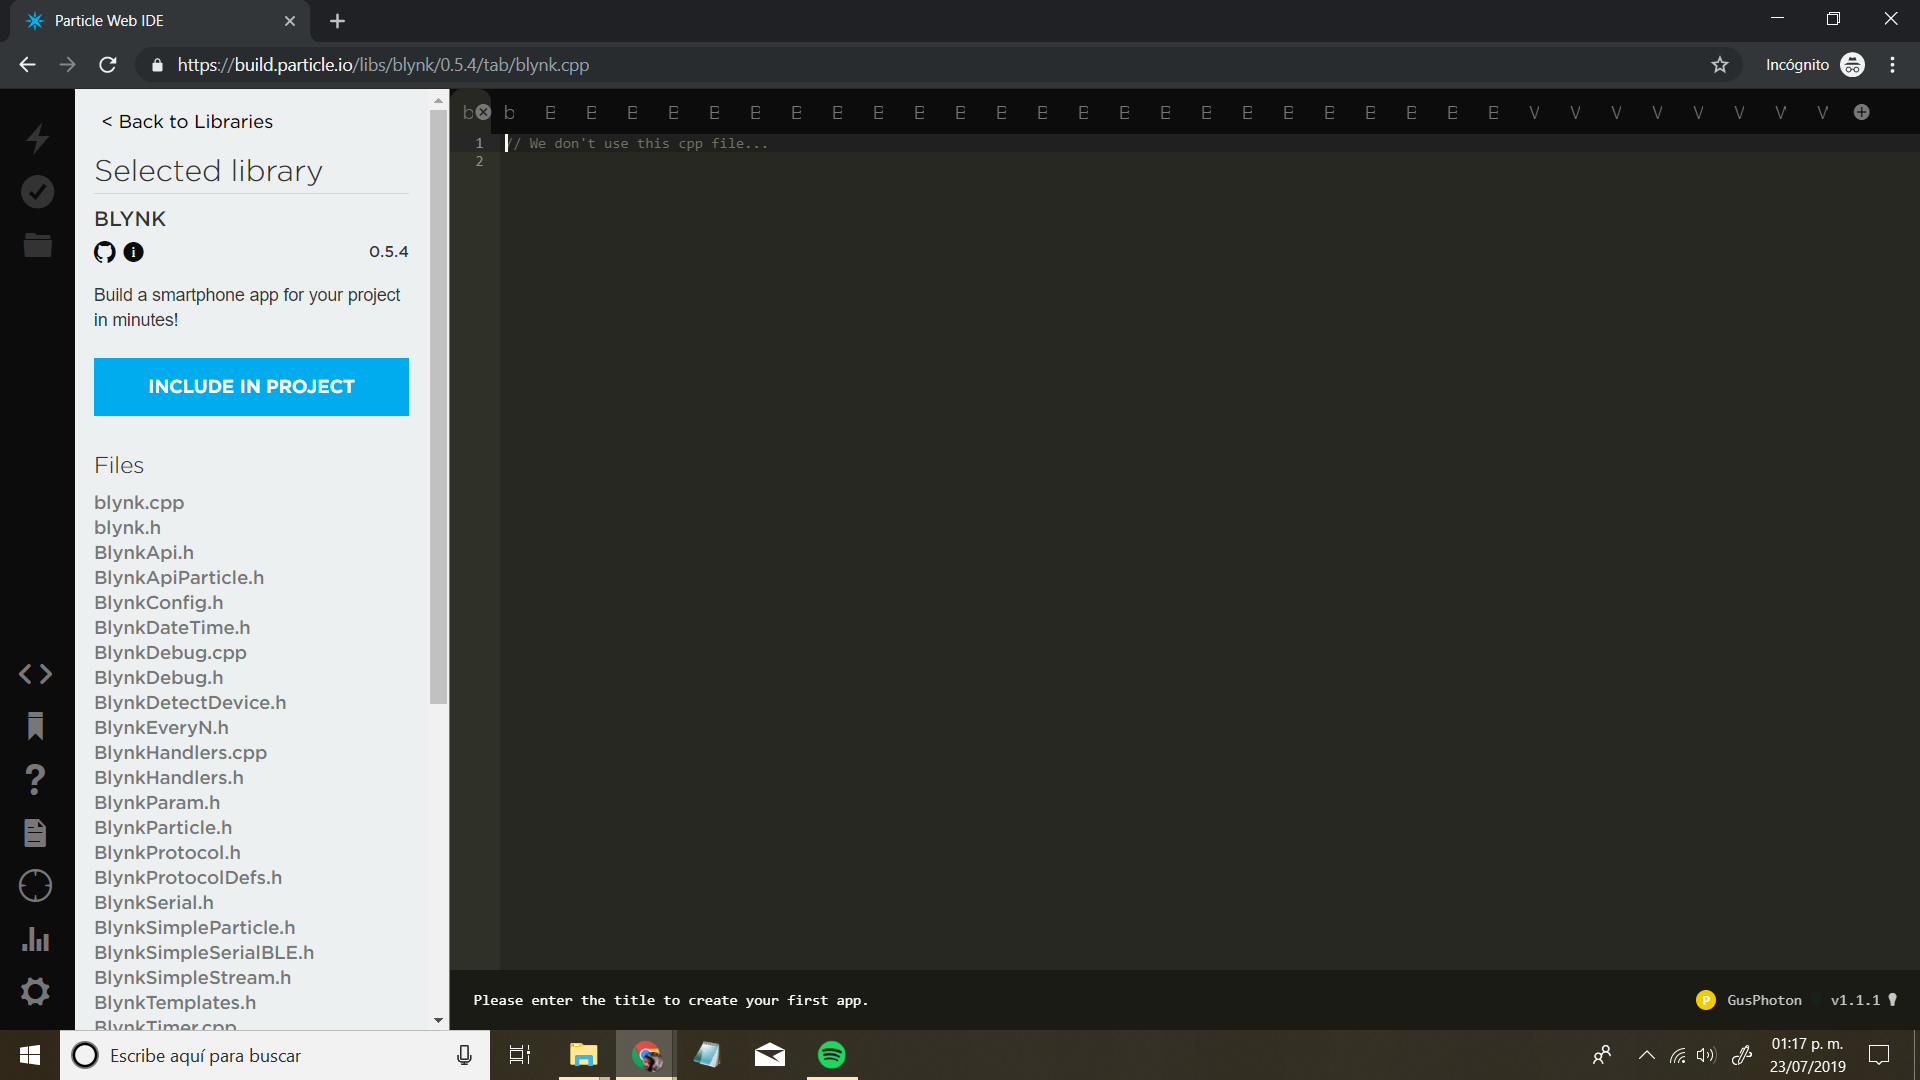
Task: Scroll down the files list panel
Action: coord(438,1022)
